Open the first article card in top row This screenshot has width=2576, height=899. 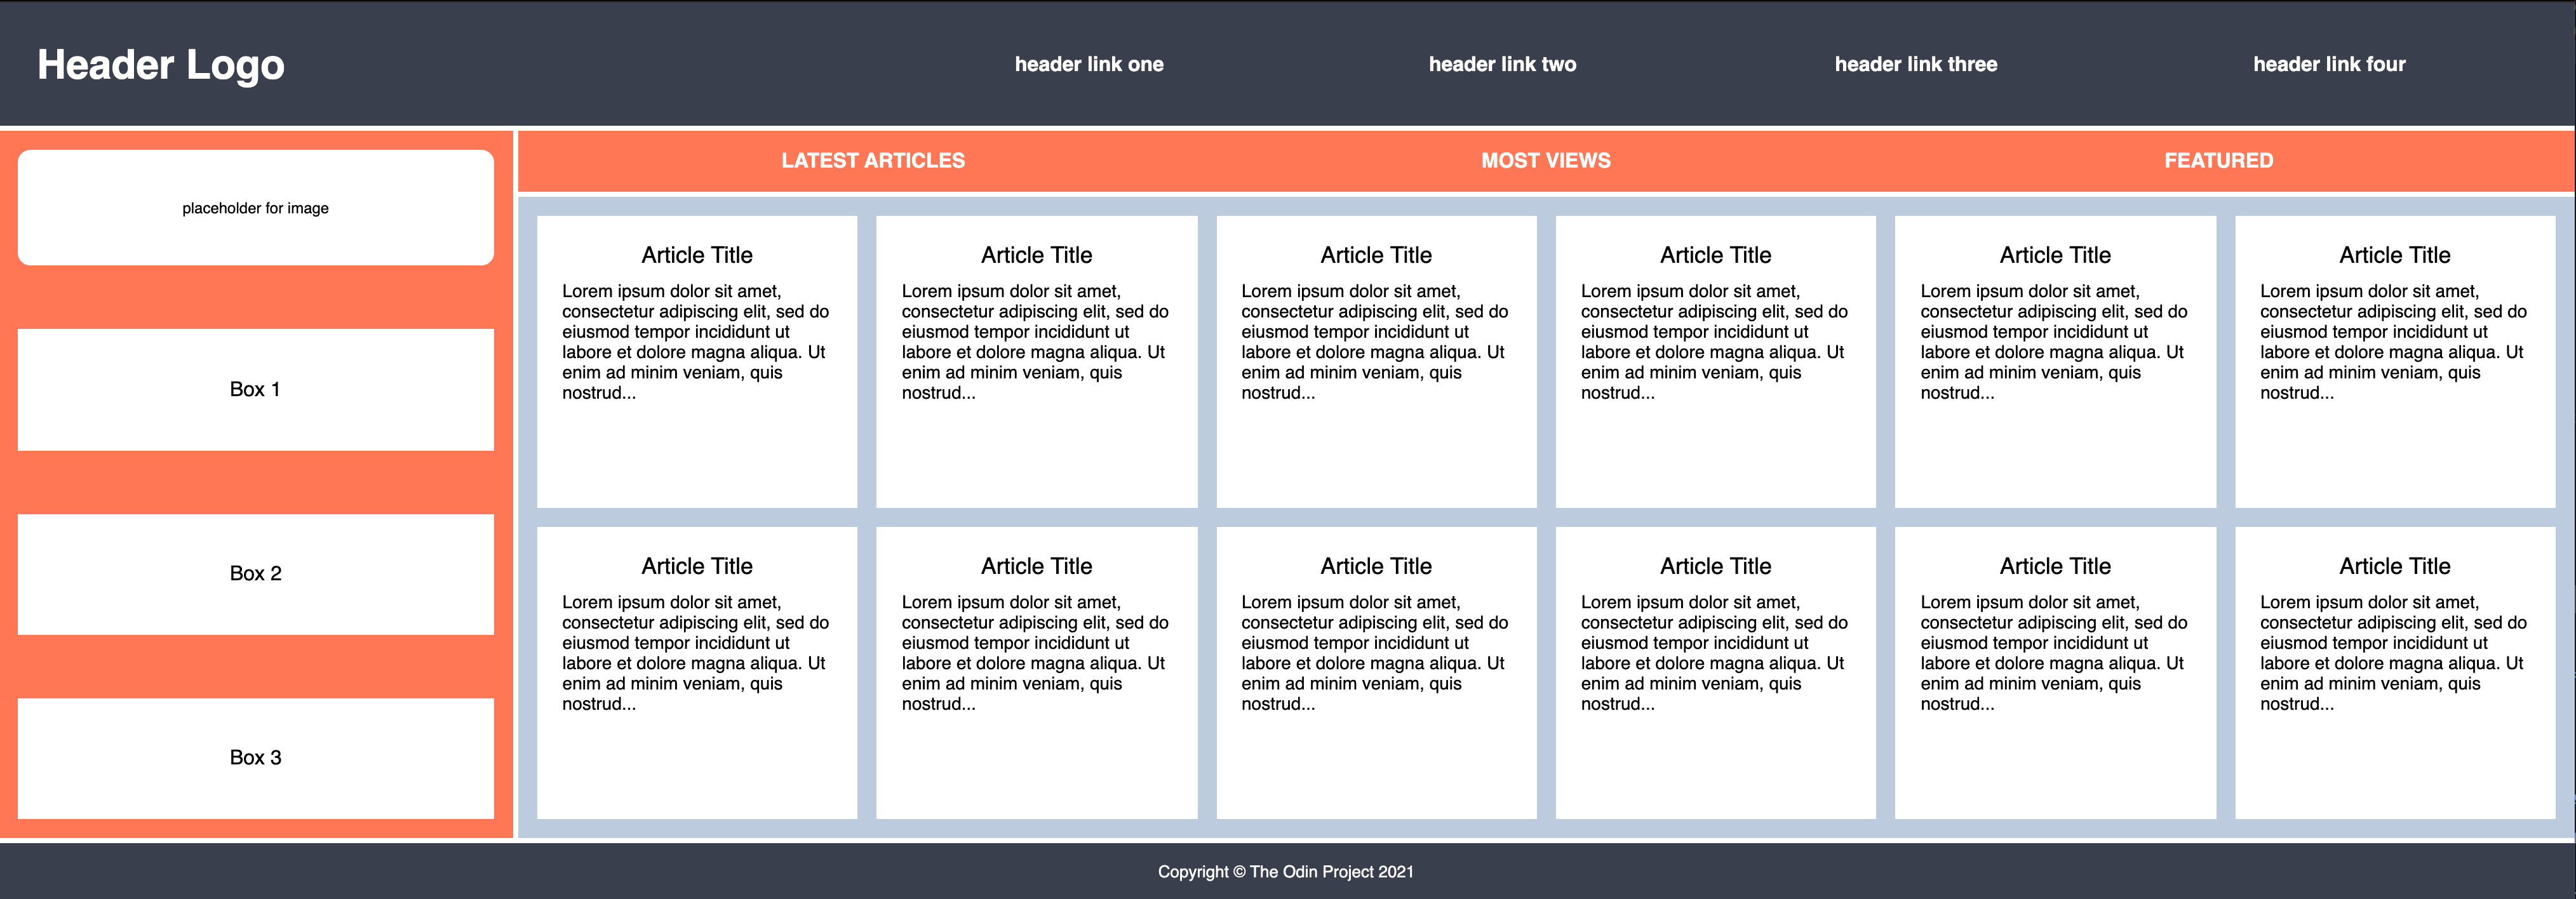tap(697, 361)
